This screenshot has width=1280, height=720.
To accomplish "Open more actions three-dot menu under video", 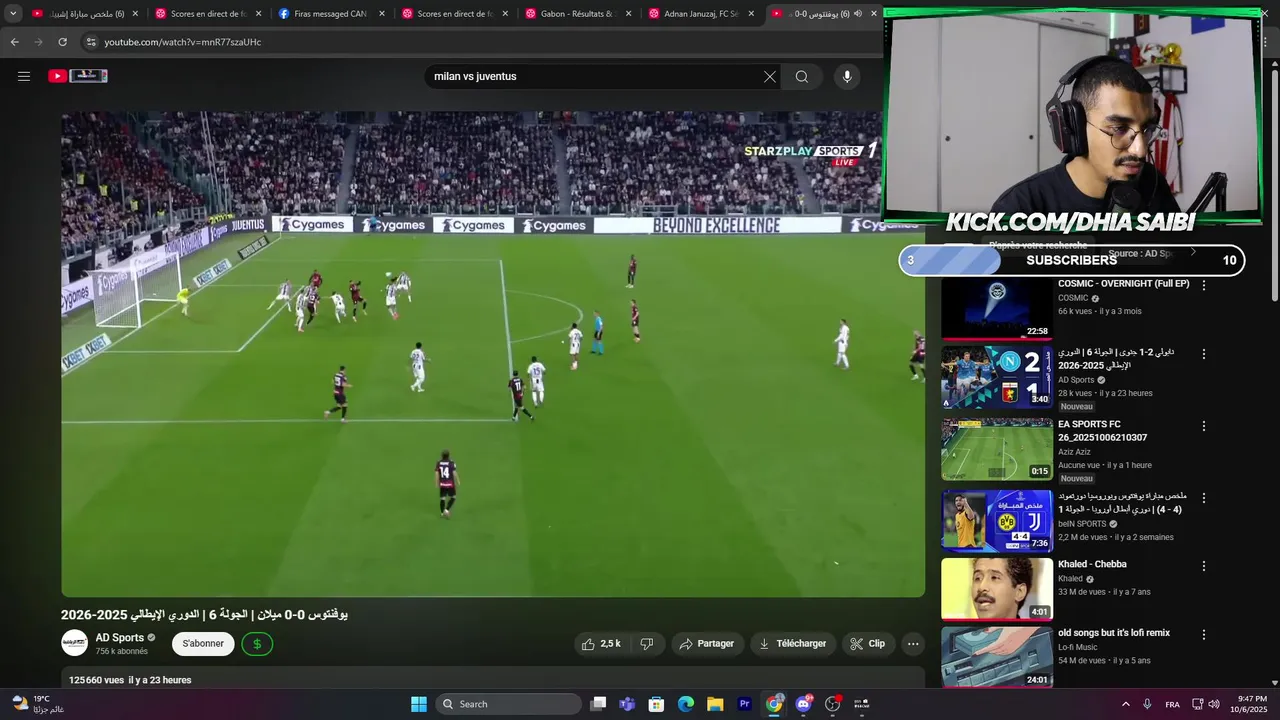I will [x=913, y=644].
